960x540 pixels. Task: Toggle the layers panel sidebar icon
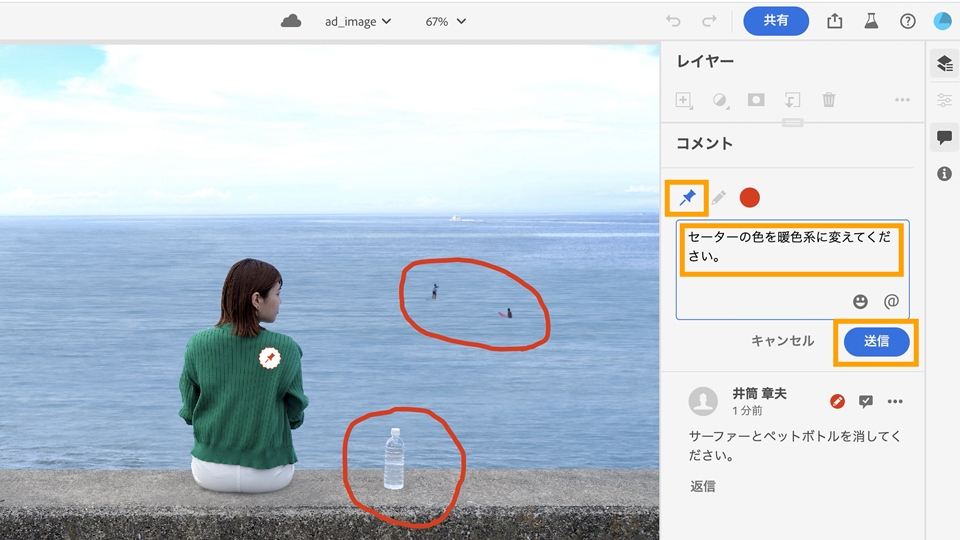tap(944, 63)
